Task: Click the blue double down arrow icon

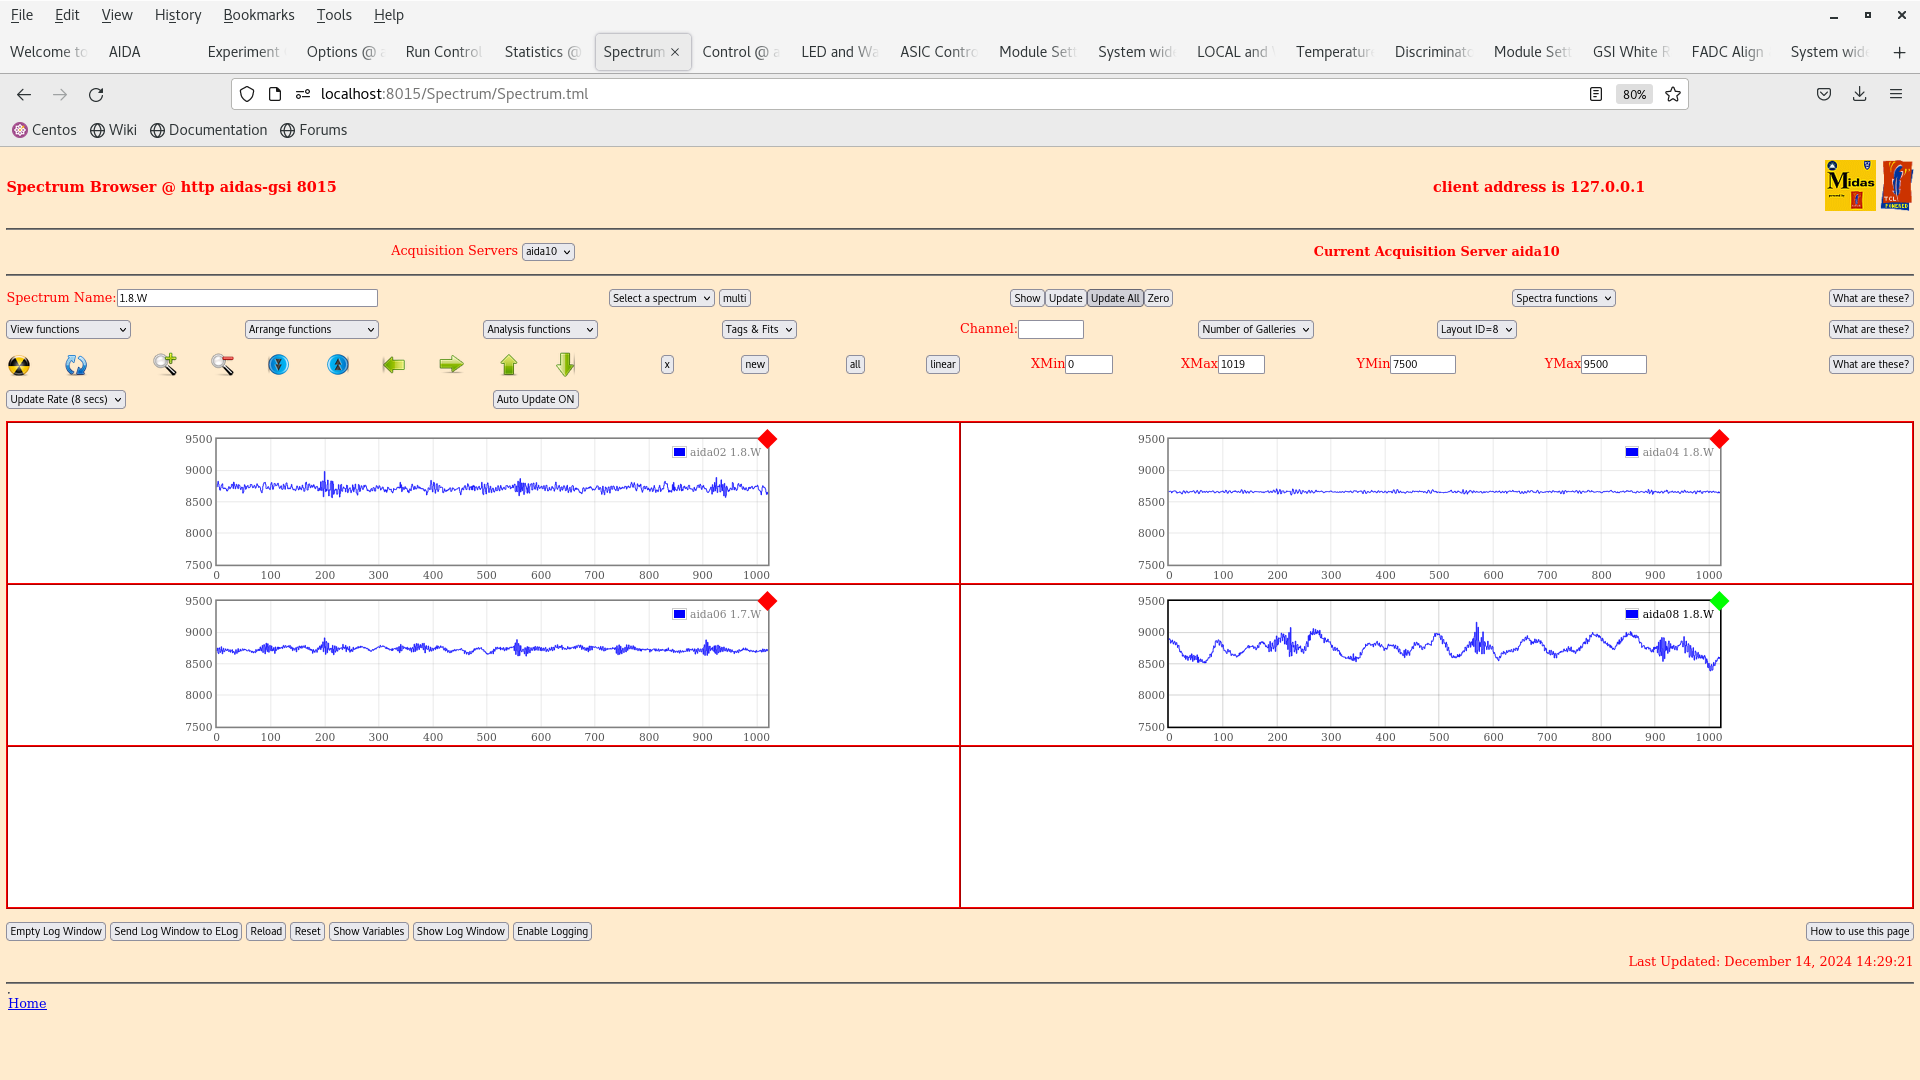Action: (x=278, y=365)
